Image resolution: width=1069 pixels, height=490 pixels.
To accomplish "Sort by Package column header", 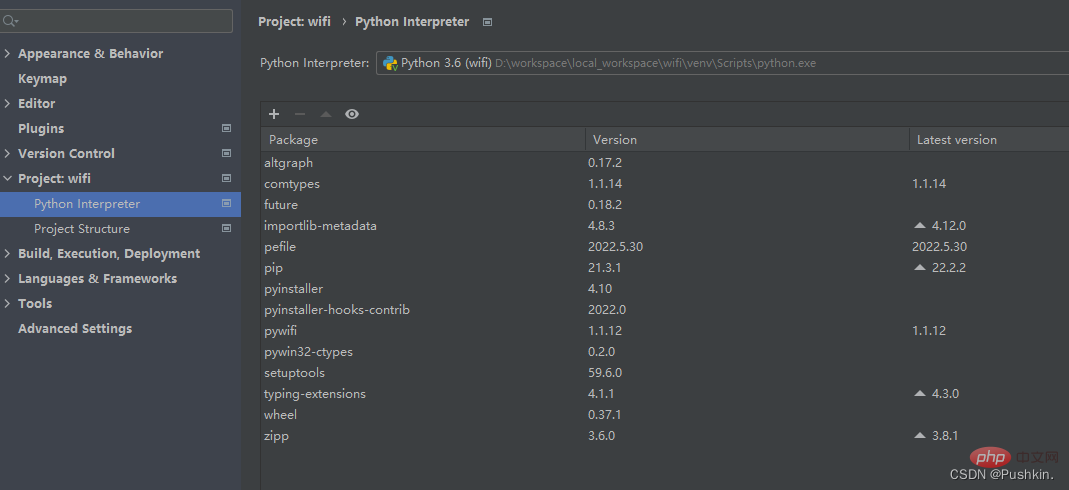I will pyautogui.click(x=423, y=140).
